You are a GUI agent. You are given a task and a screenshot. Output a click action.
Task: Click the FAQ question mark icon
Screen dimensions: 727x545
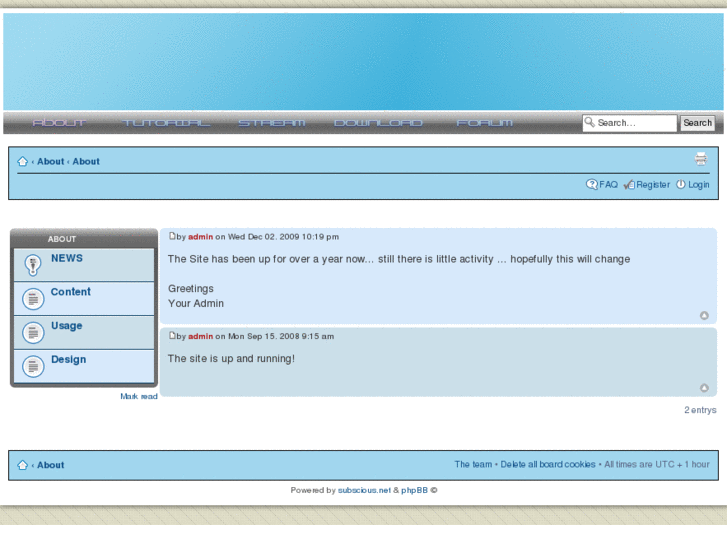pyautogui.click(x=592, y=185)
